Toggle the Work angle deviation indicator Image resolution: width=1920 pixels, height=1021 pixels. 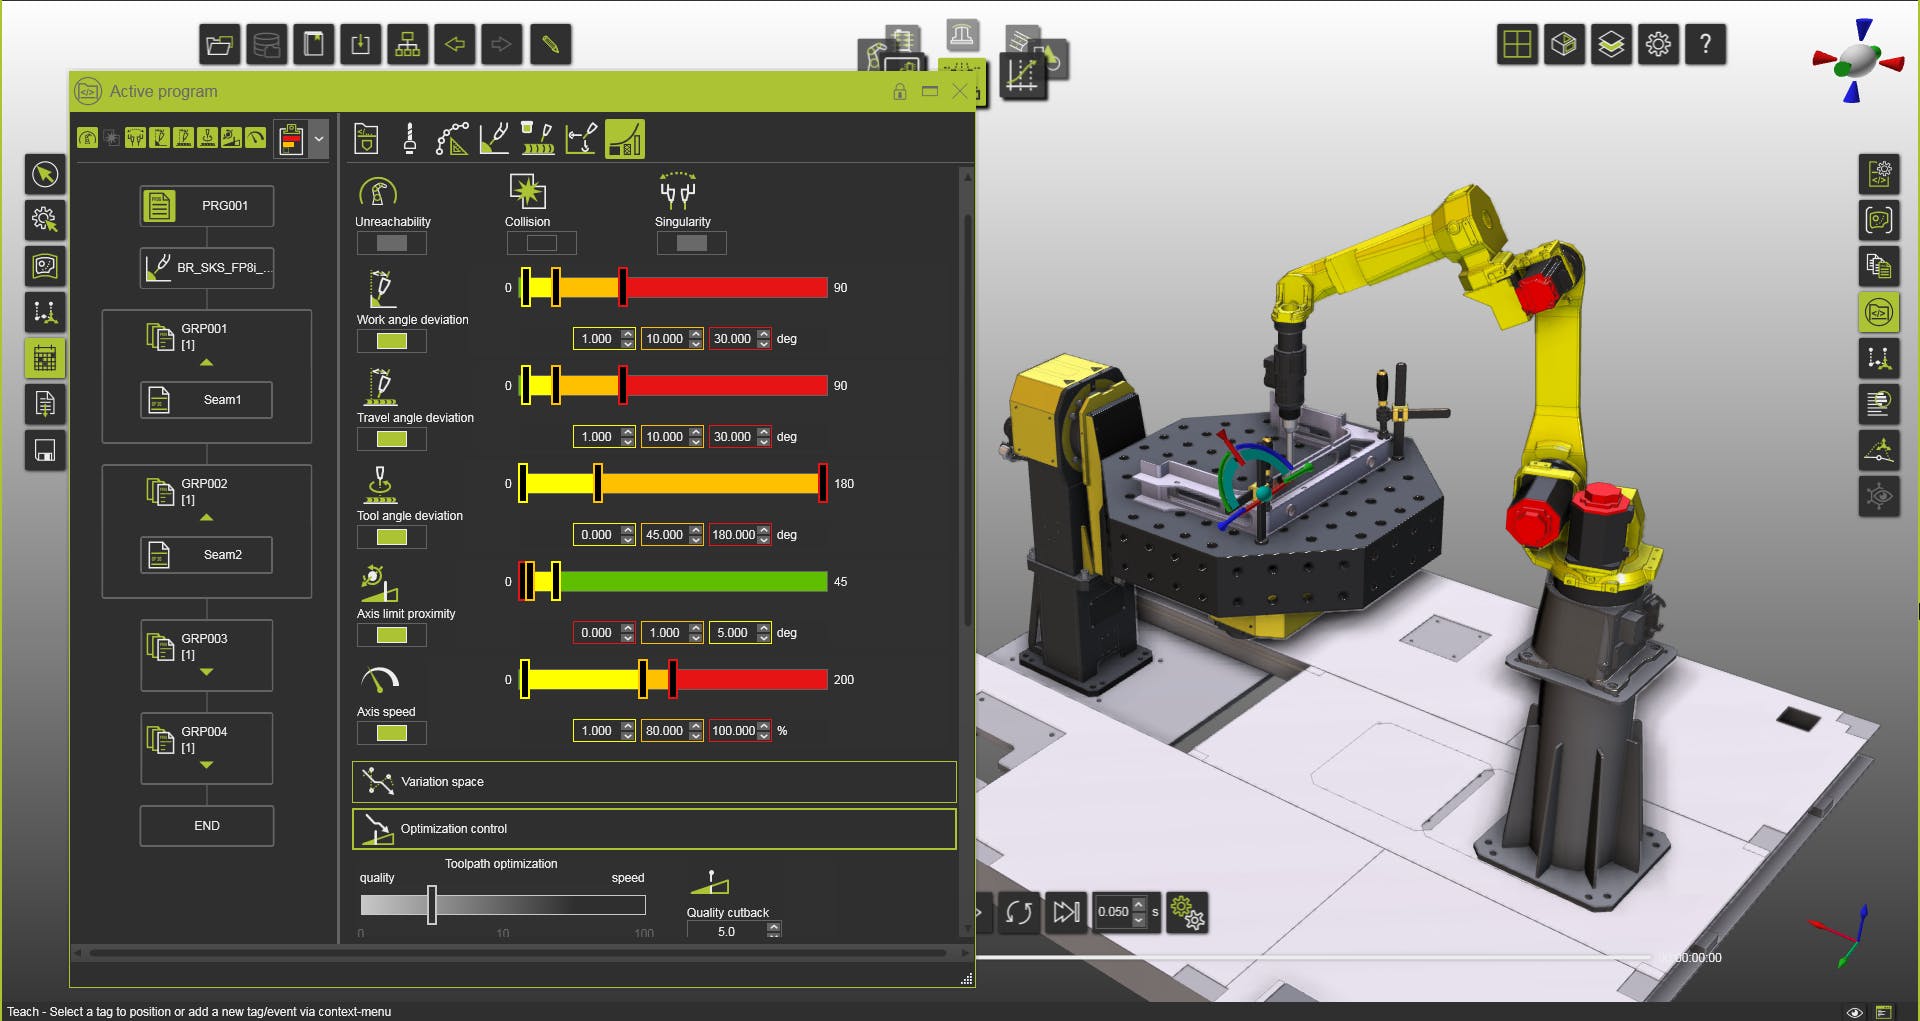(391, 341)
